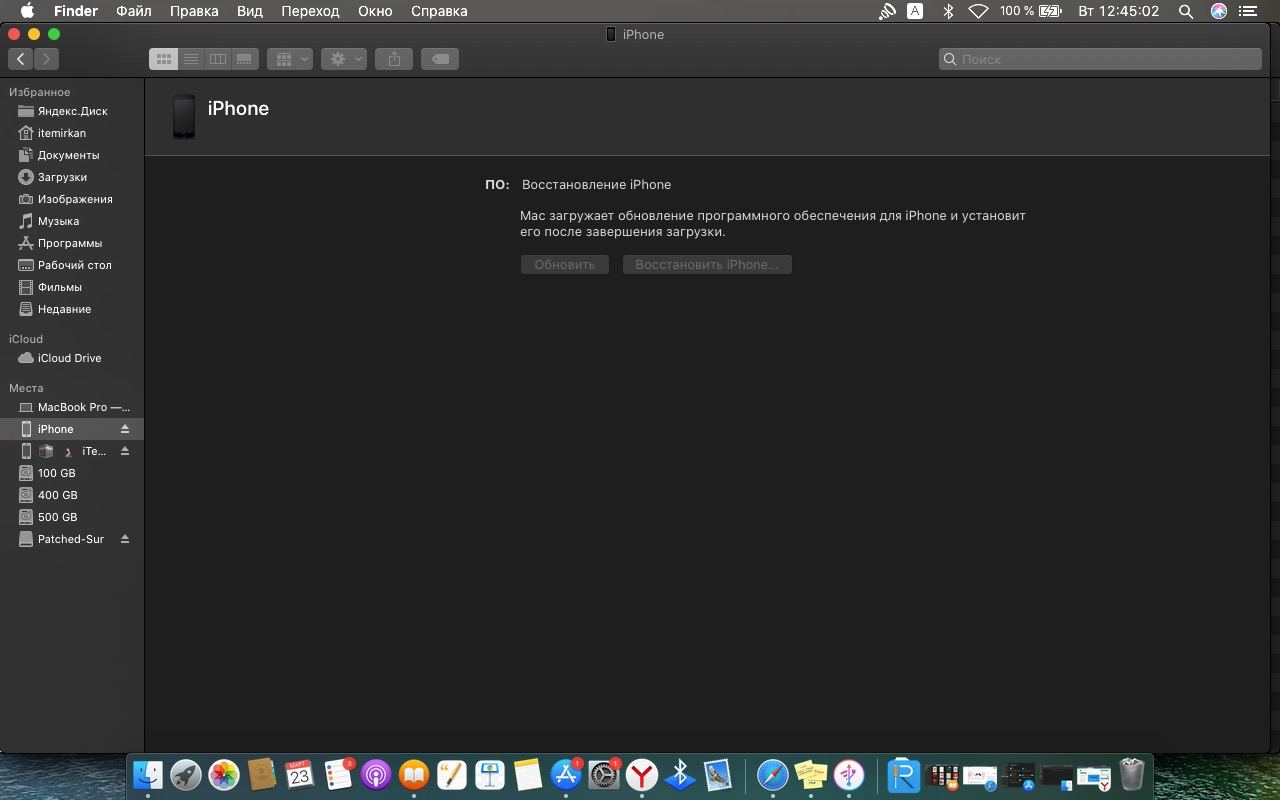The width and height of the screenshot is (1280, 800).
Task: Eject the iTe… device in the sidebar
Action: point(125,451)
